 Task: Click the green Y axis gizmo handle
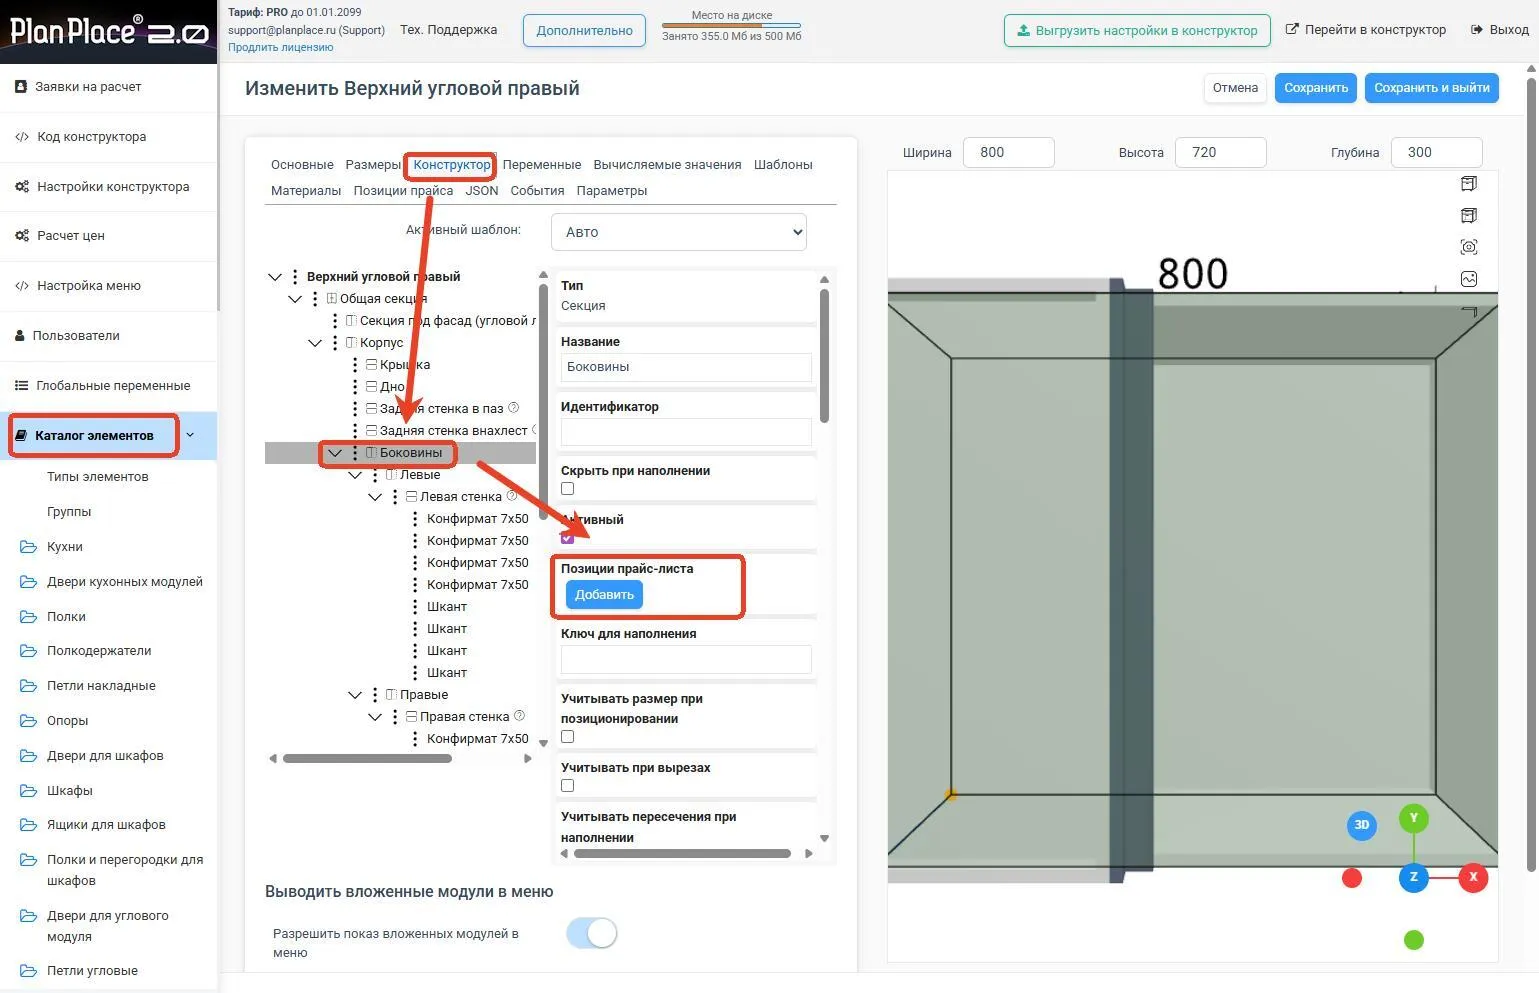coord(1413,818)
